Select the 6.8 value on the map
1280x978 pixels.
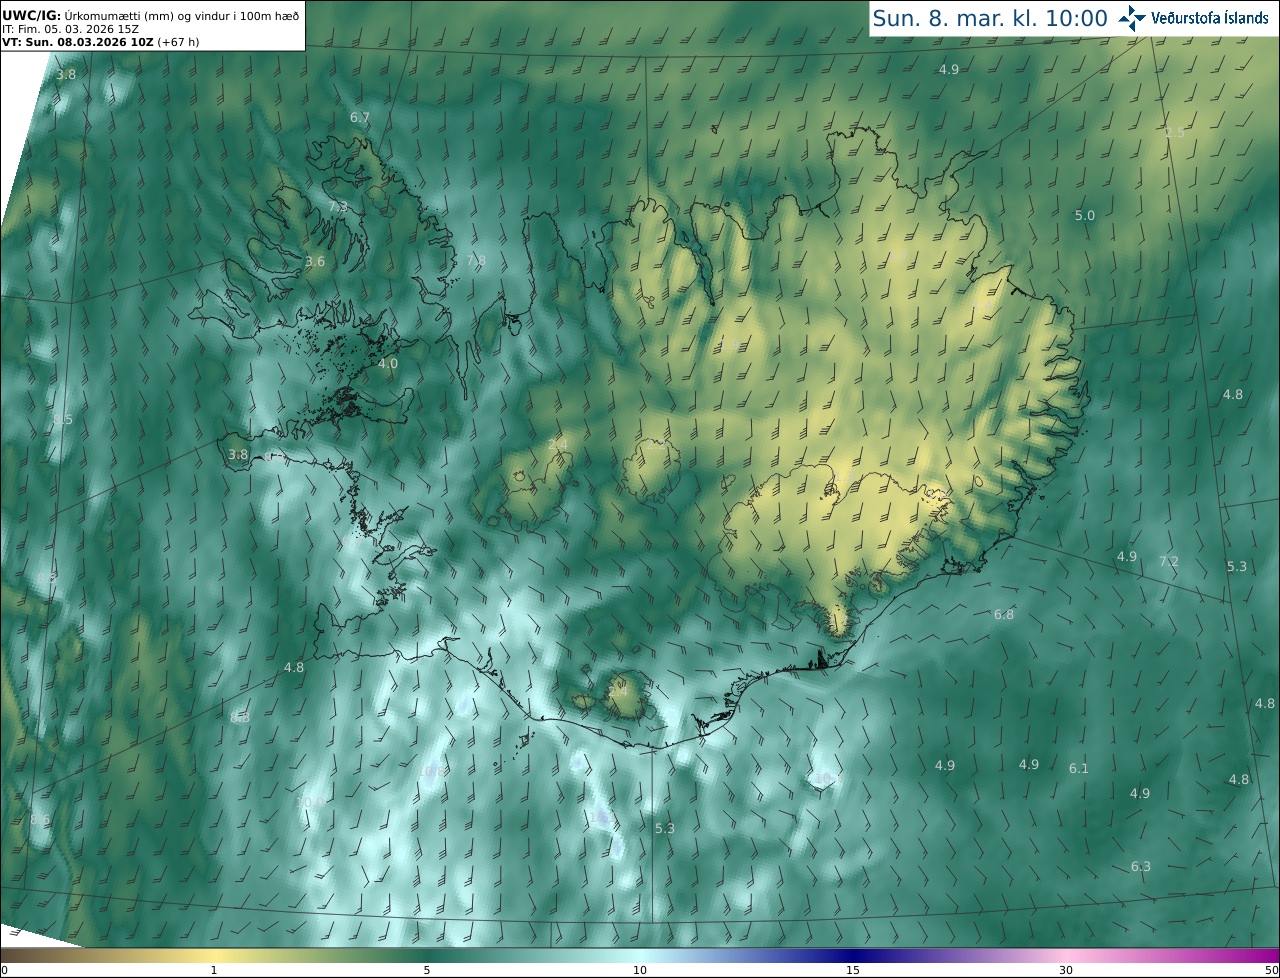pos(1004,614)
